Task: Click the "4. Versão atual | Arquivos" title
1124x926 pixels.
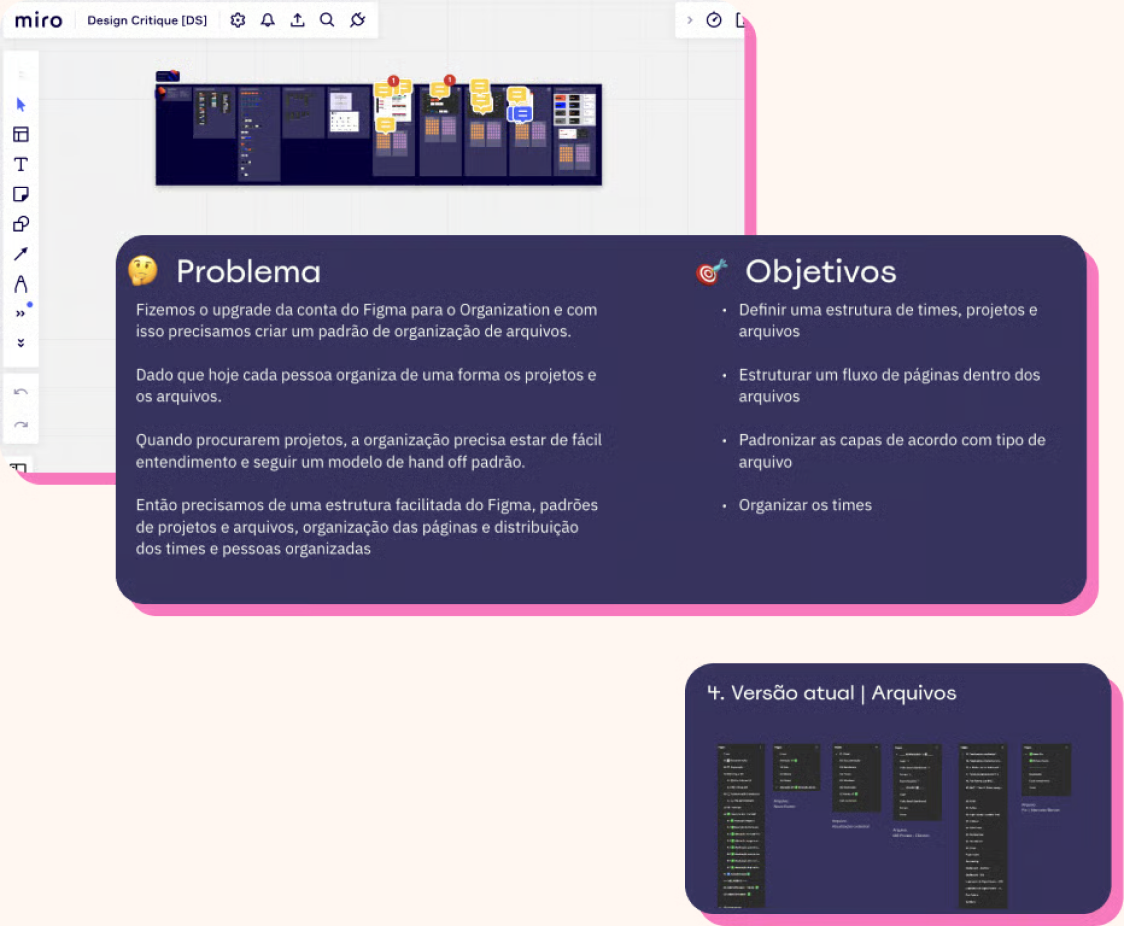Action: (832, 693)
